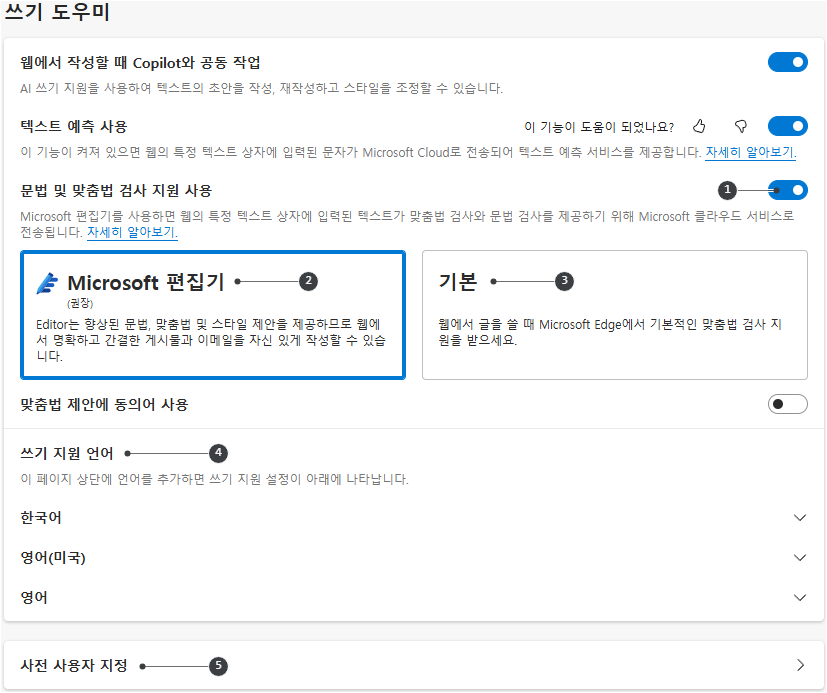Enable 맞춤법 제안에 동의어 사용 switch
827x693 pixels.
(787, 405)
